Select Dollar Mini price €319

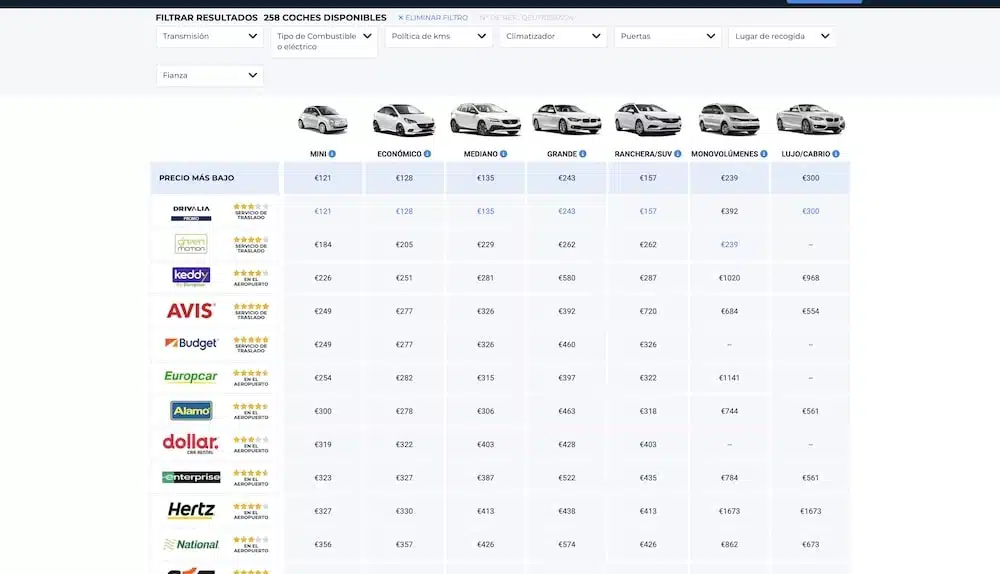tap(323, 445)
